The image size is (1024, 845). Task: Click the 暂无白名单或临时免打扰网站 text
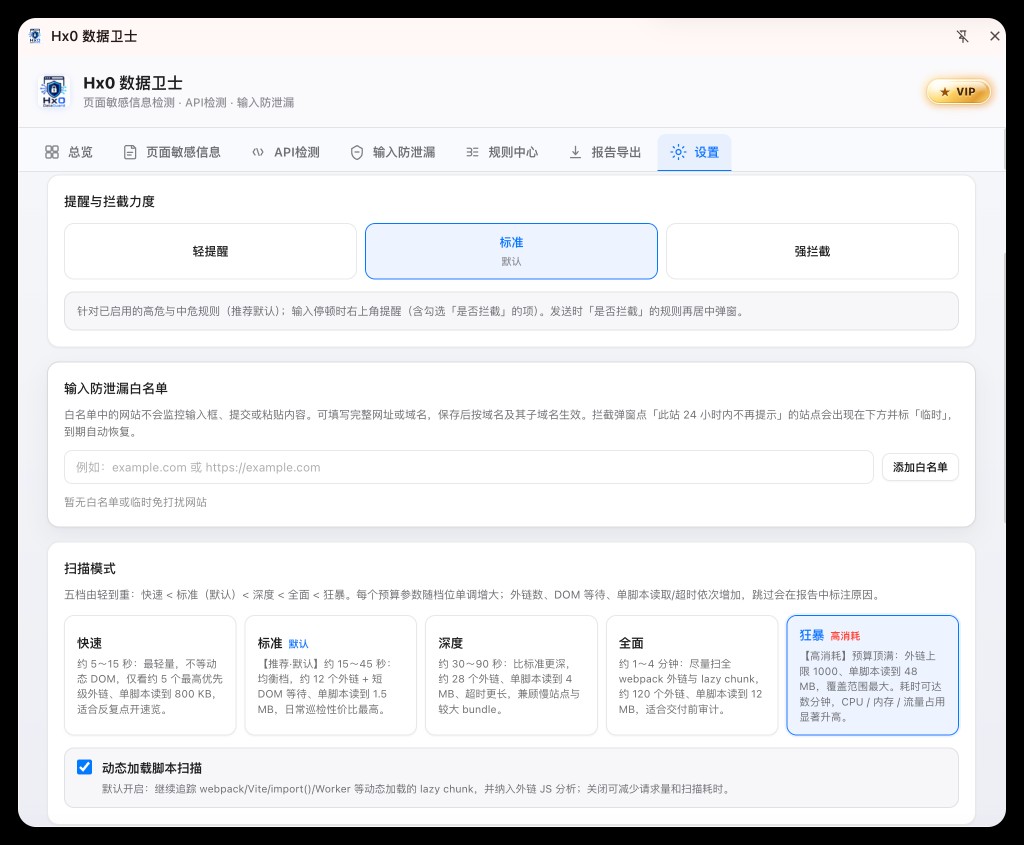pyautogui.click(x=135, y=502)
